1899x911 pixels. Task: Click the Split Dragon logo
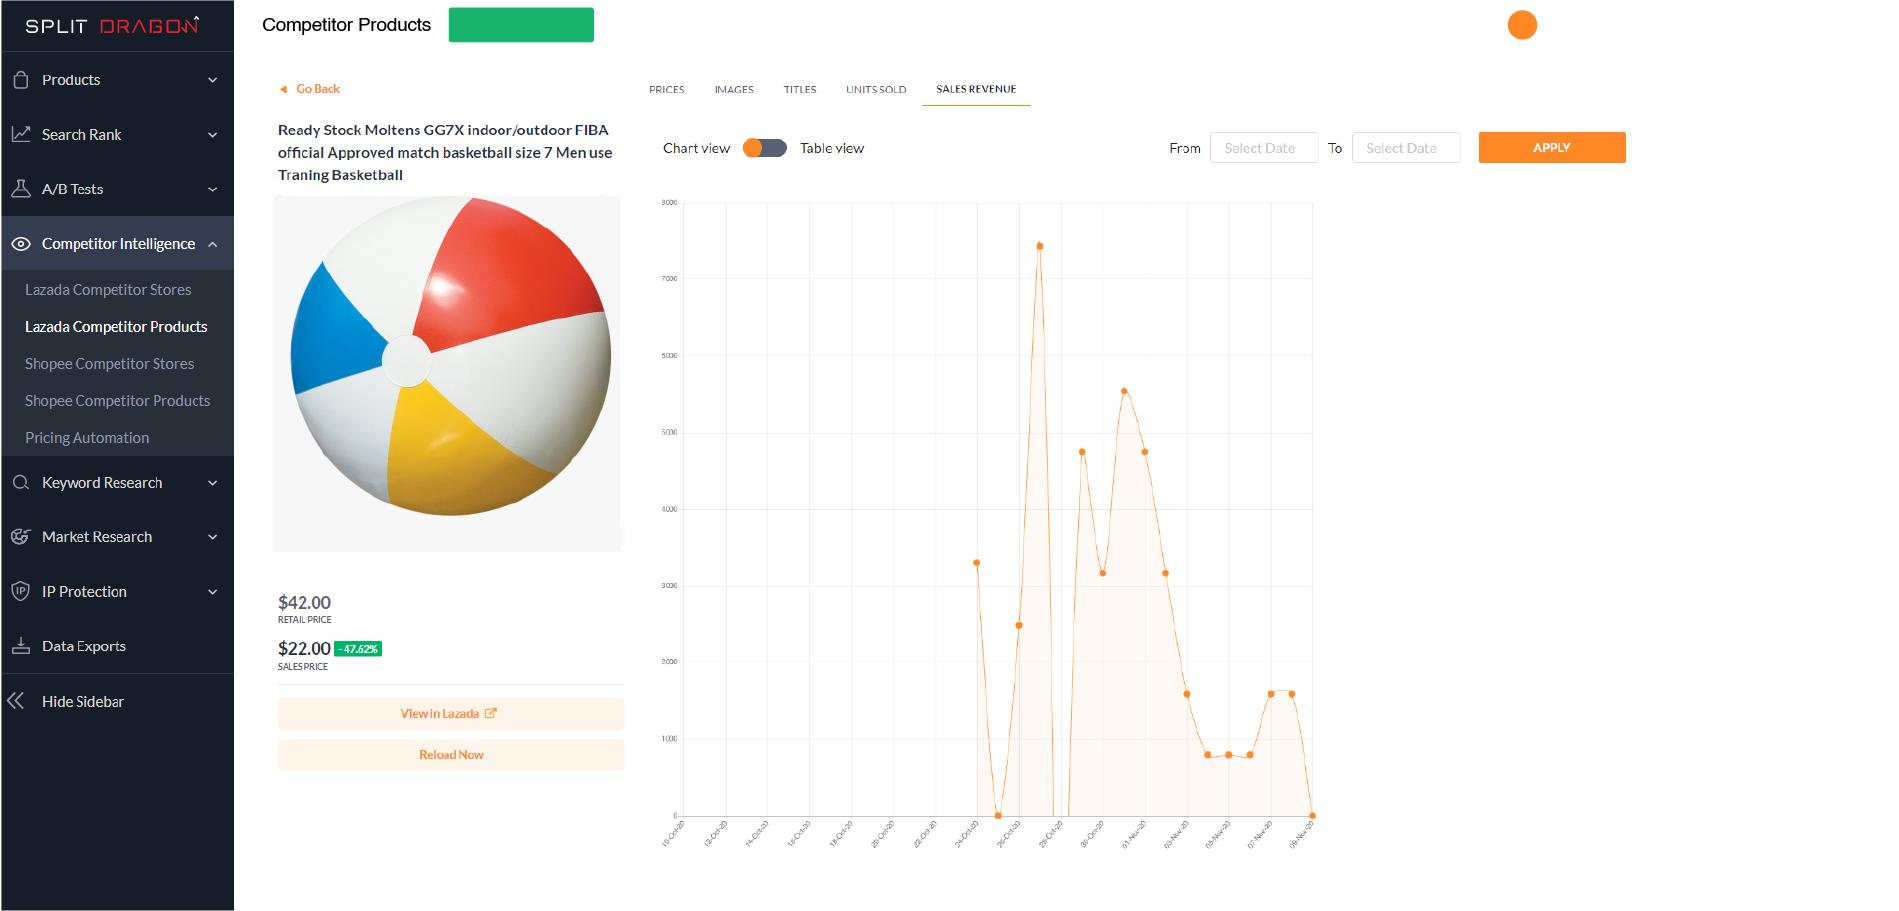[x=112, y=25]
